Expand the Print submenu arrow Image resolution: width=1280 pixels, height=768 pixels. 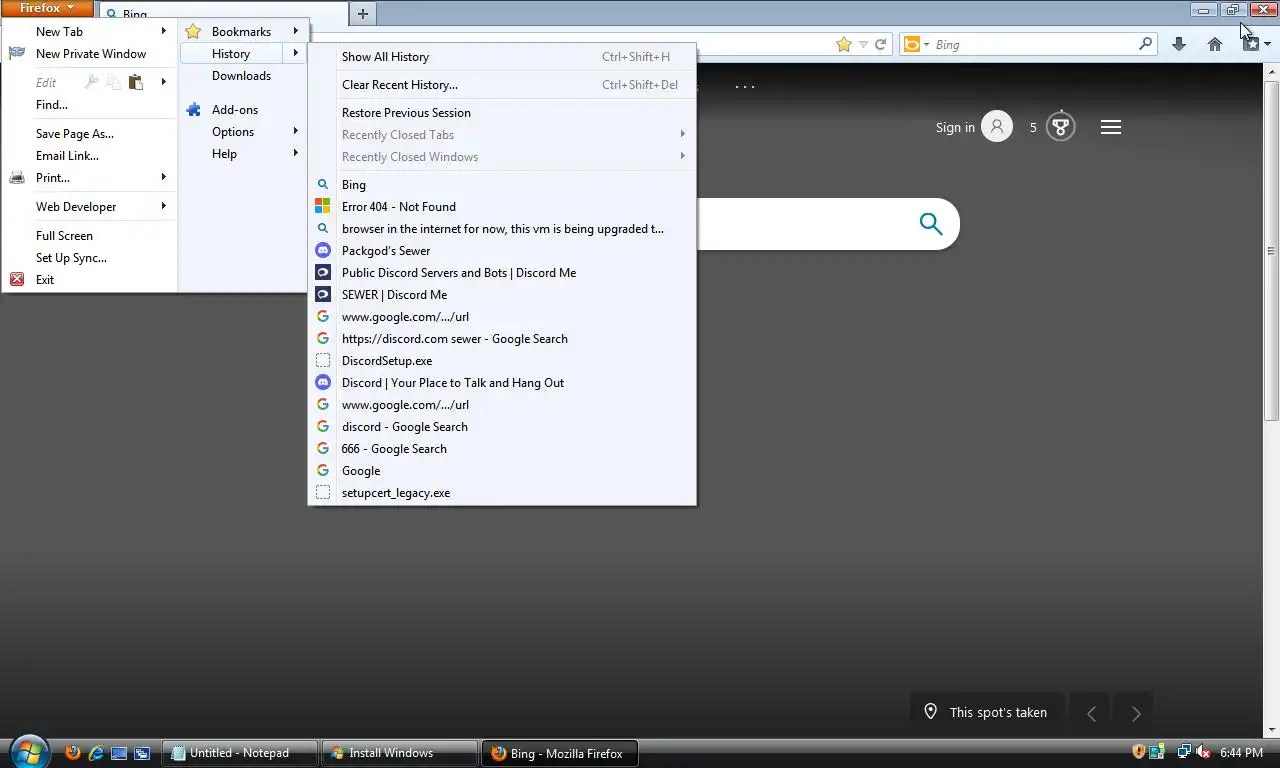click(164, 177)
